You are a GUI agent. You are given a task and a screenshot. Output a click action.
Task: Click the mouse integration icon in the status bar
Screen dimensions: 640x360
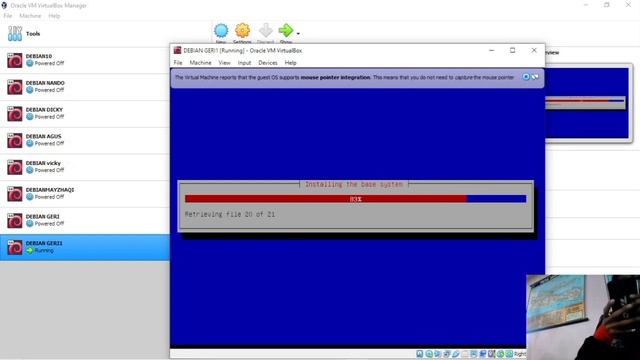tap(500, 354)
